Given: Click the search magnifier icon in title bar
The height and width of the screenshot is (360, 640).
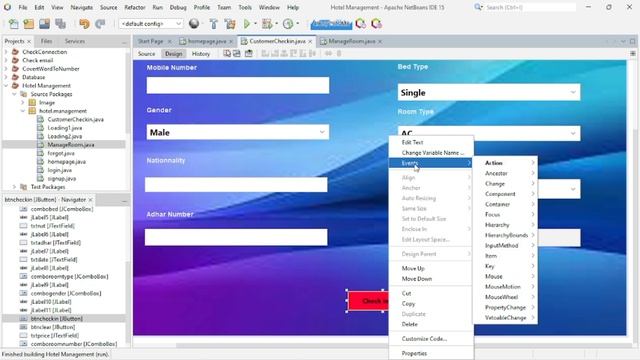Looking at the screenshot, I should pos(478,7).
